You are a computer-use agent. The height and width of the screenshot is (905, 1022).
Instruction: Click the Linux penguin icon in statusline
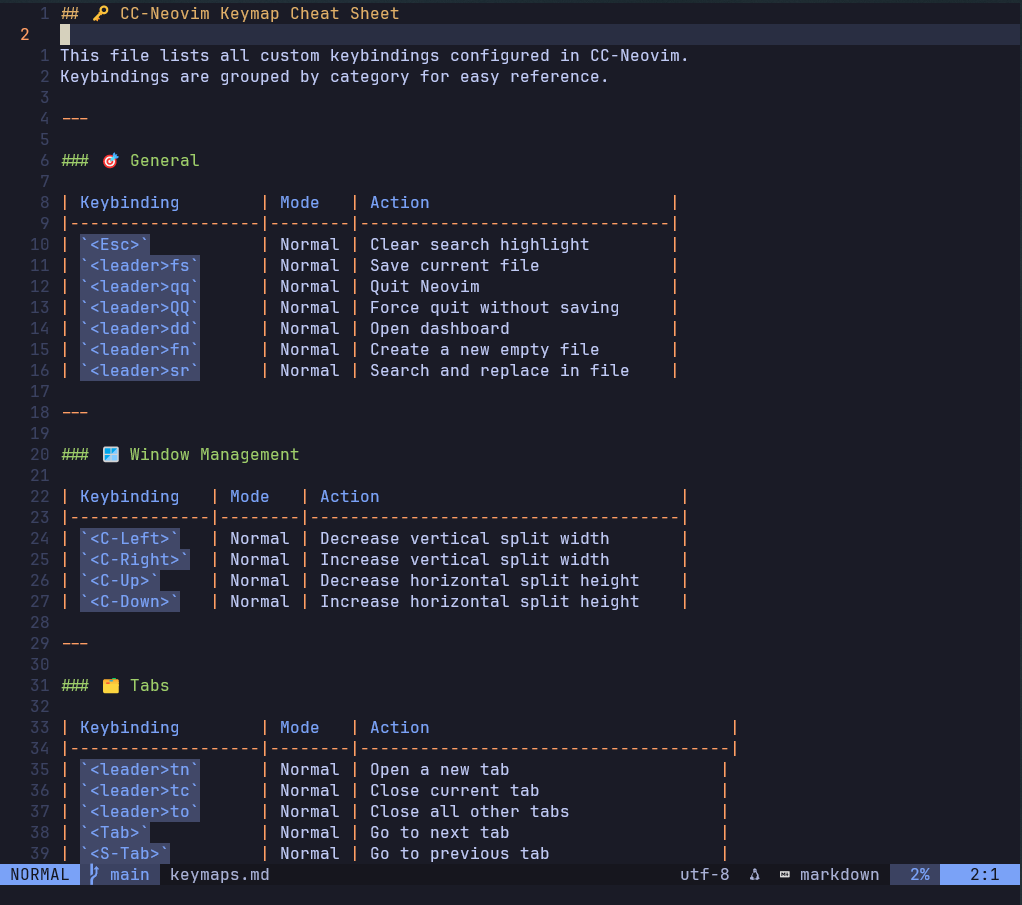pos(754,875)
